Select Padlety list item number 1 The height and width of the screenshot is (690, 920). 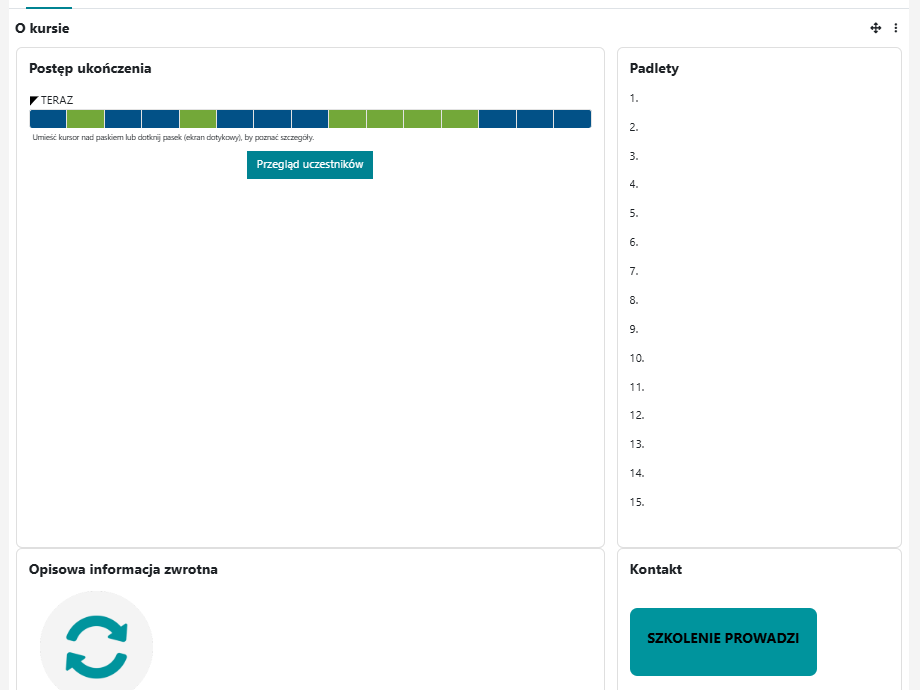[634, 98]
